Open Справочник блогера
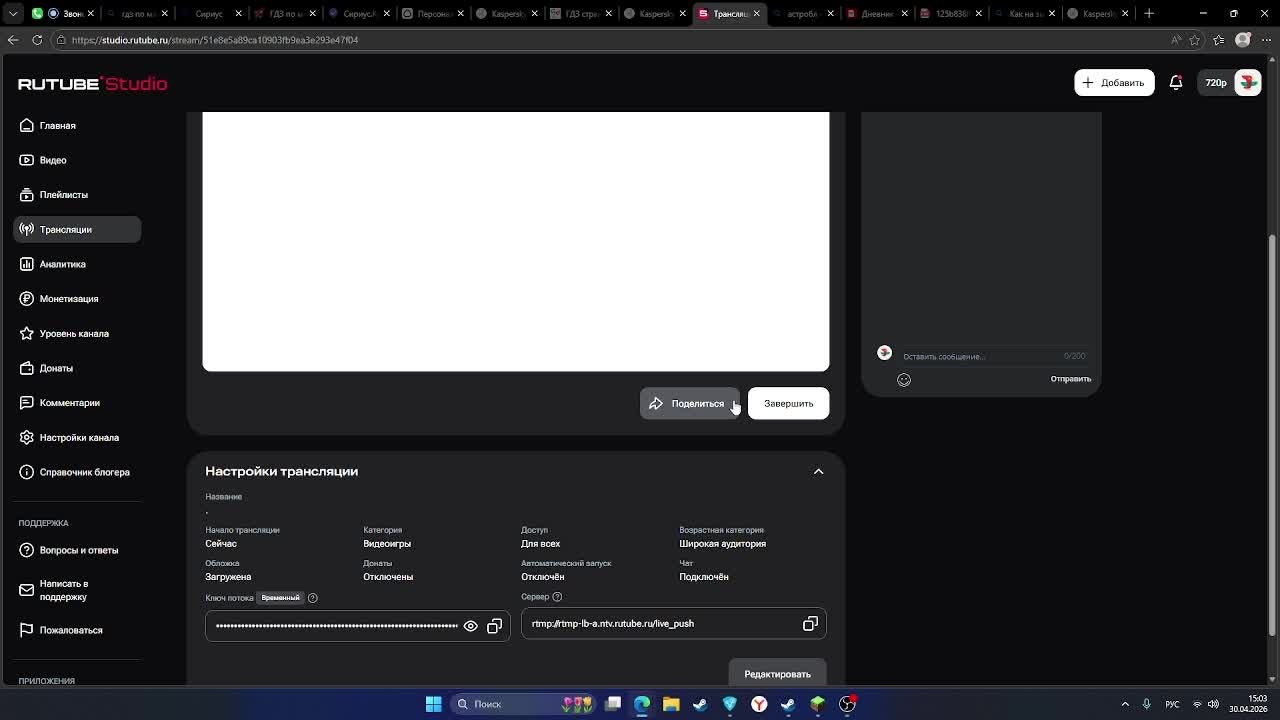The height and width of the screenshot is (720, 1280). [77, 472]
